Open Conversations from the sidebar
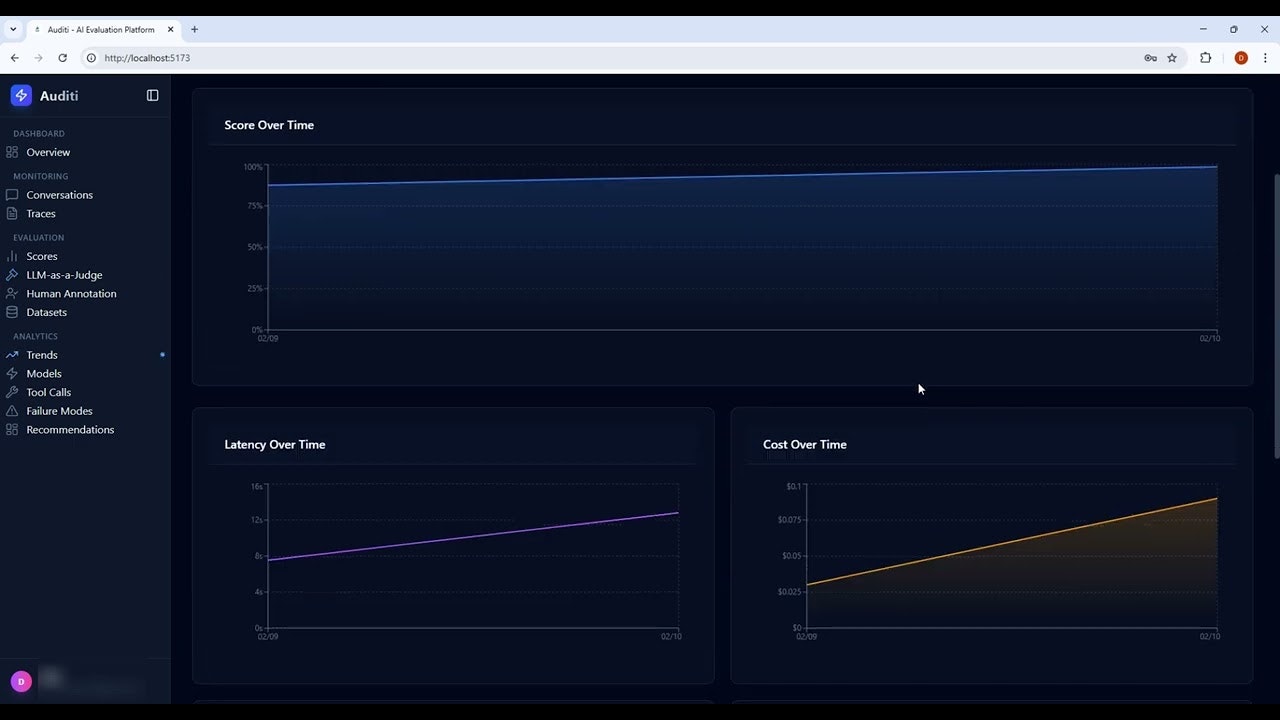1280x720 pixels. tap(59, 195)
